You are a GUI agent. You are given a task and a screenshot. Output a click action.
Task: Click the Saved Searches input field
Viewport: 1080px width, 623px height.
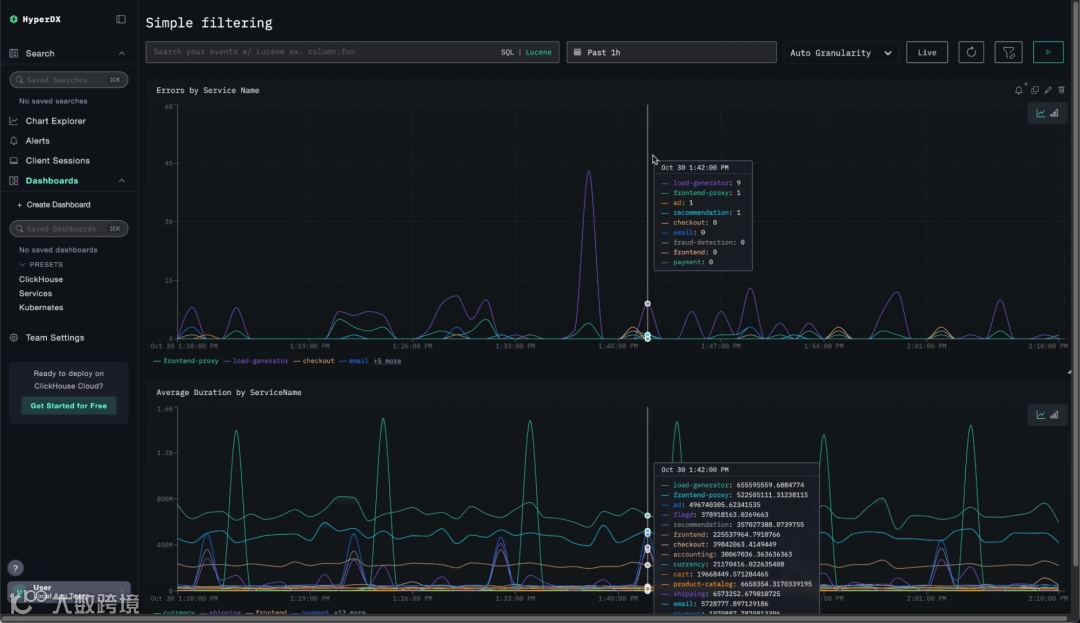(68, 80)
